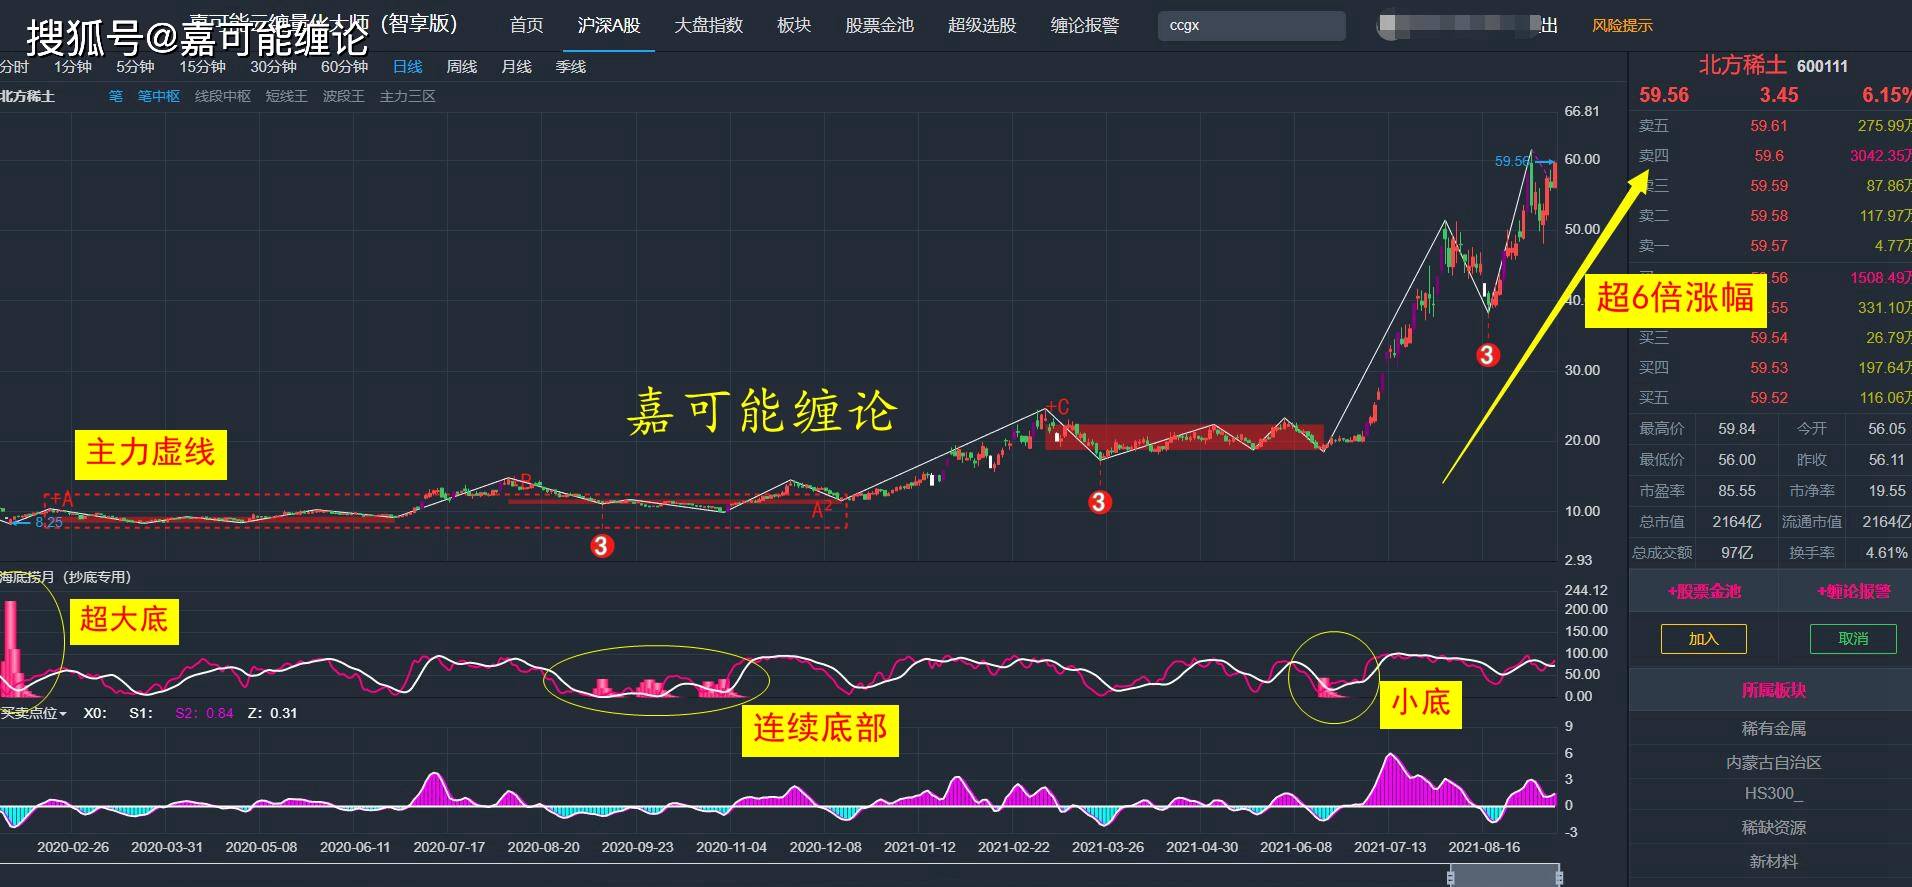Click the 取消 button
This screenshot has width=1912, height=887.
(1853, 639)
